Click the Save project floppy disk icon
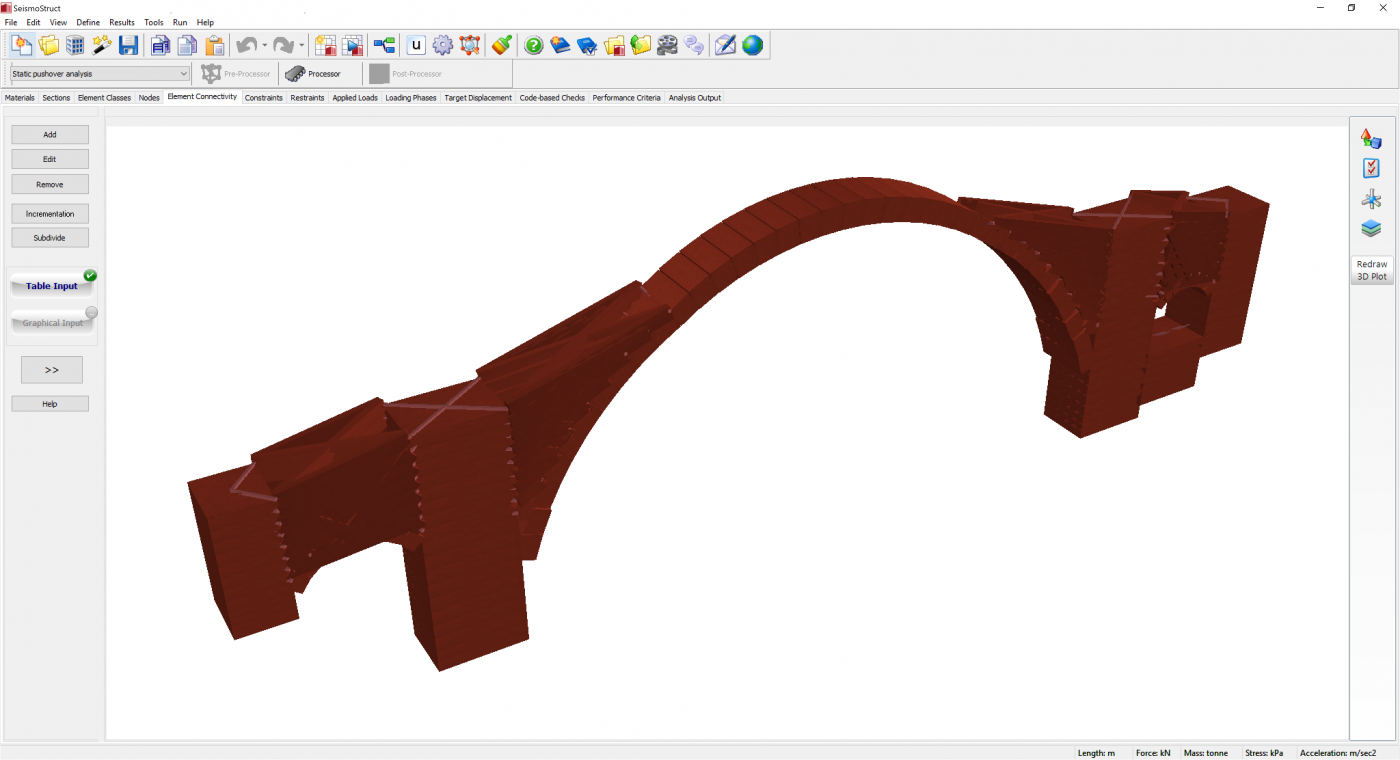 [128, 45]
